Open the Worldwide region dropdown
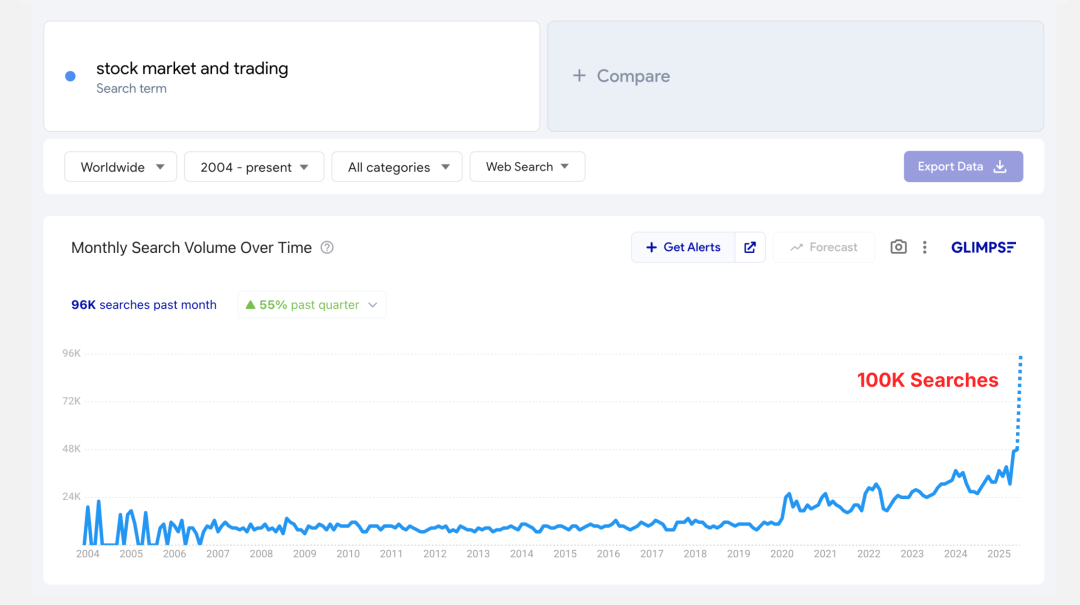Screen dimensions: 1080x605 click(x=120, y=167)
